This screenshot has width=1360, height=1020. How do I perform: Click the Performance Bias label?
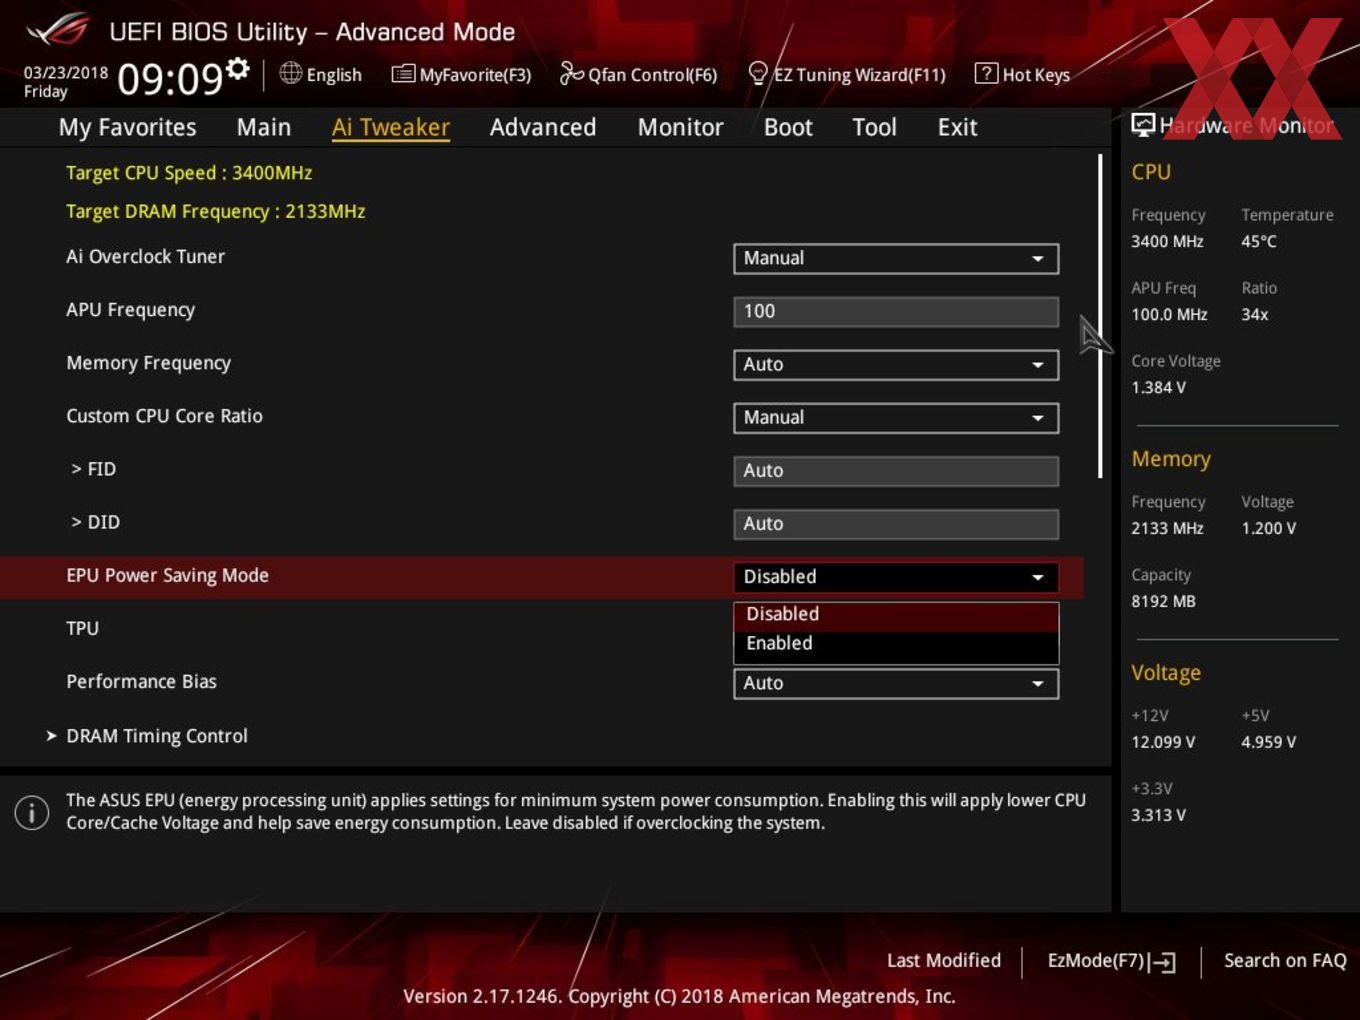pyautogui.click(x=141, y=681)
